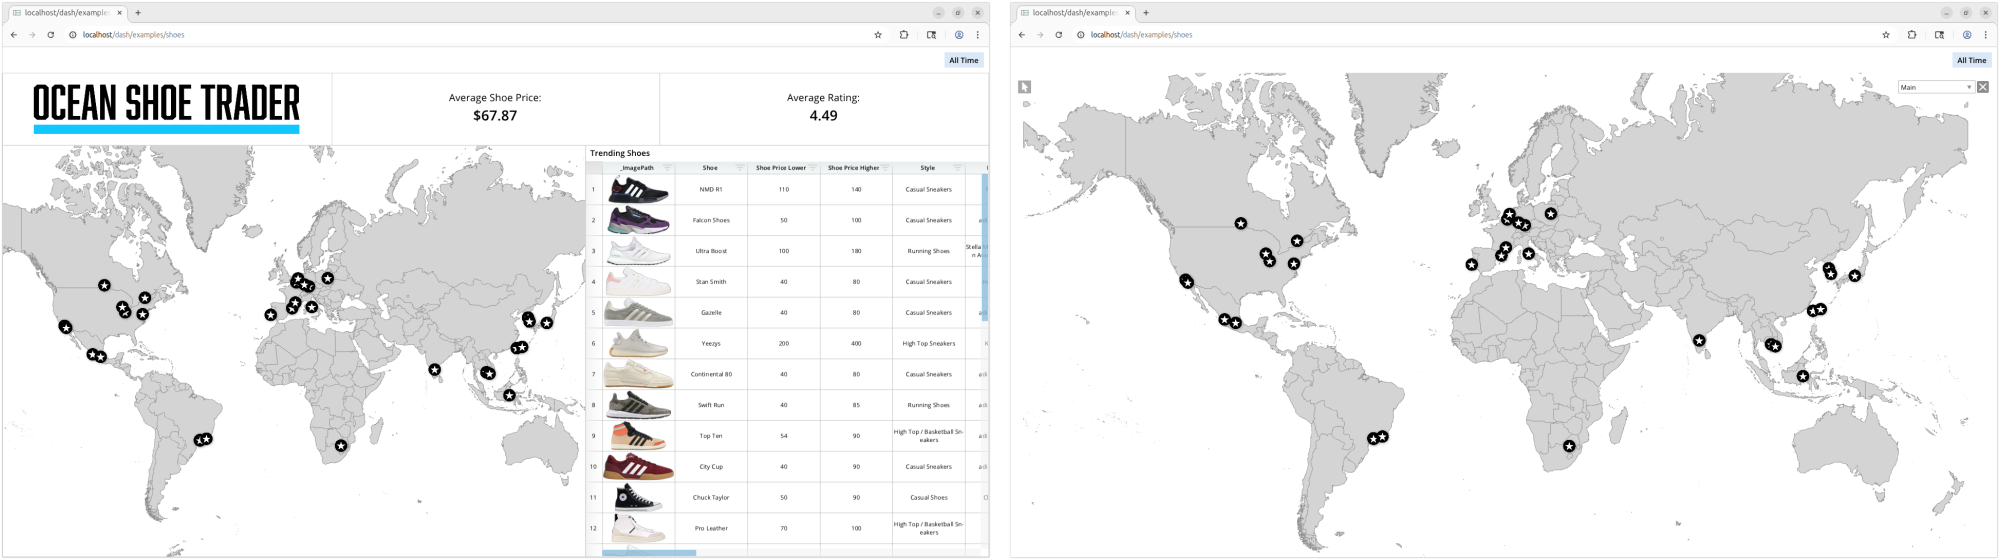Screen dimensions: 2000x560
Task: Click India star marker on right map
Action: (x=1699, y=341)
